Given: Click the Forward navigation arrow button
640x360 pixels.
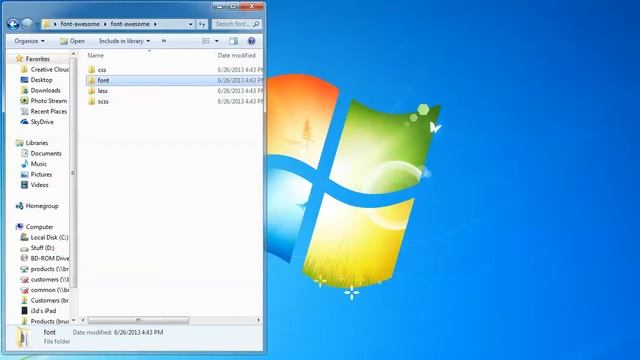Looking at the screenshot, I should (x=27, y=24).
